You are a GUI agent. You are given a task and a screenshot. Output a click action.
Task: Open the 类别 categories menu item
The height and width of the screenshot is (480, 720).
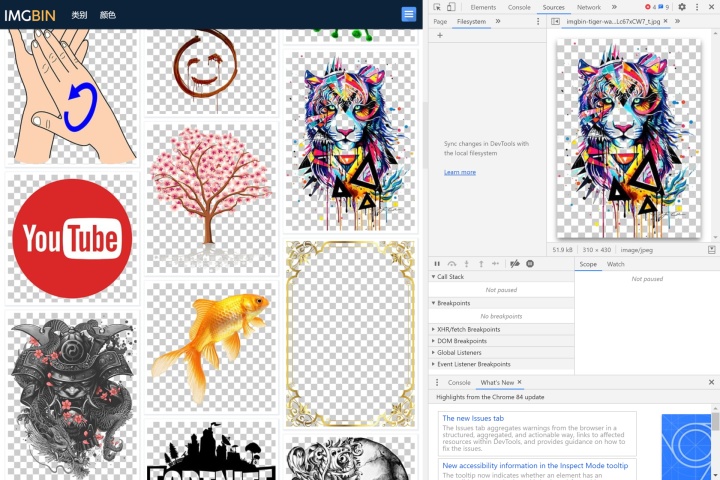[79, 15]
